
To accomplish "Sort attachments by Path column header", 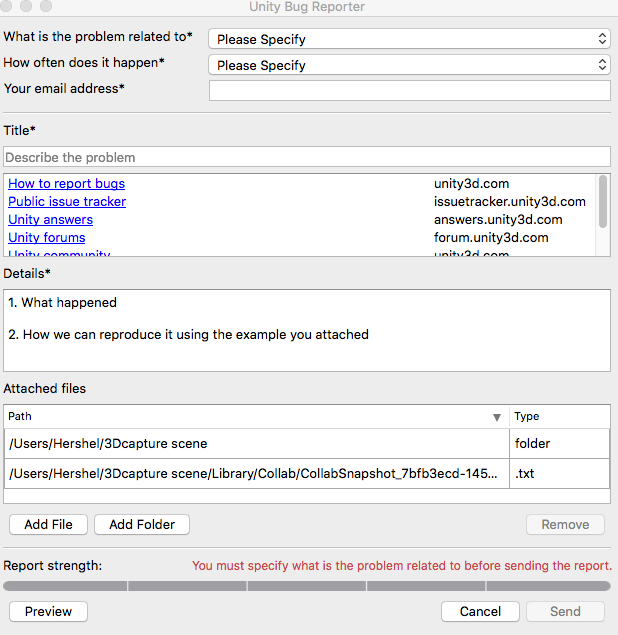I will pos(256,416).
